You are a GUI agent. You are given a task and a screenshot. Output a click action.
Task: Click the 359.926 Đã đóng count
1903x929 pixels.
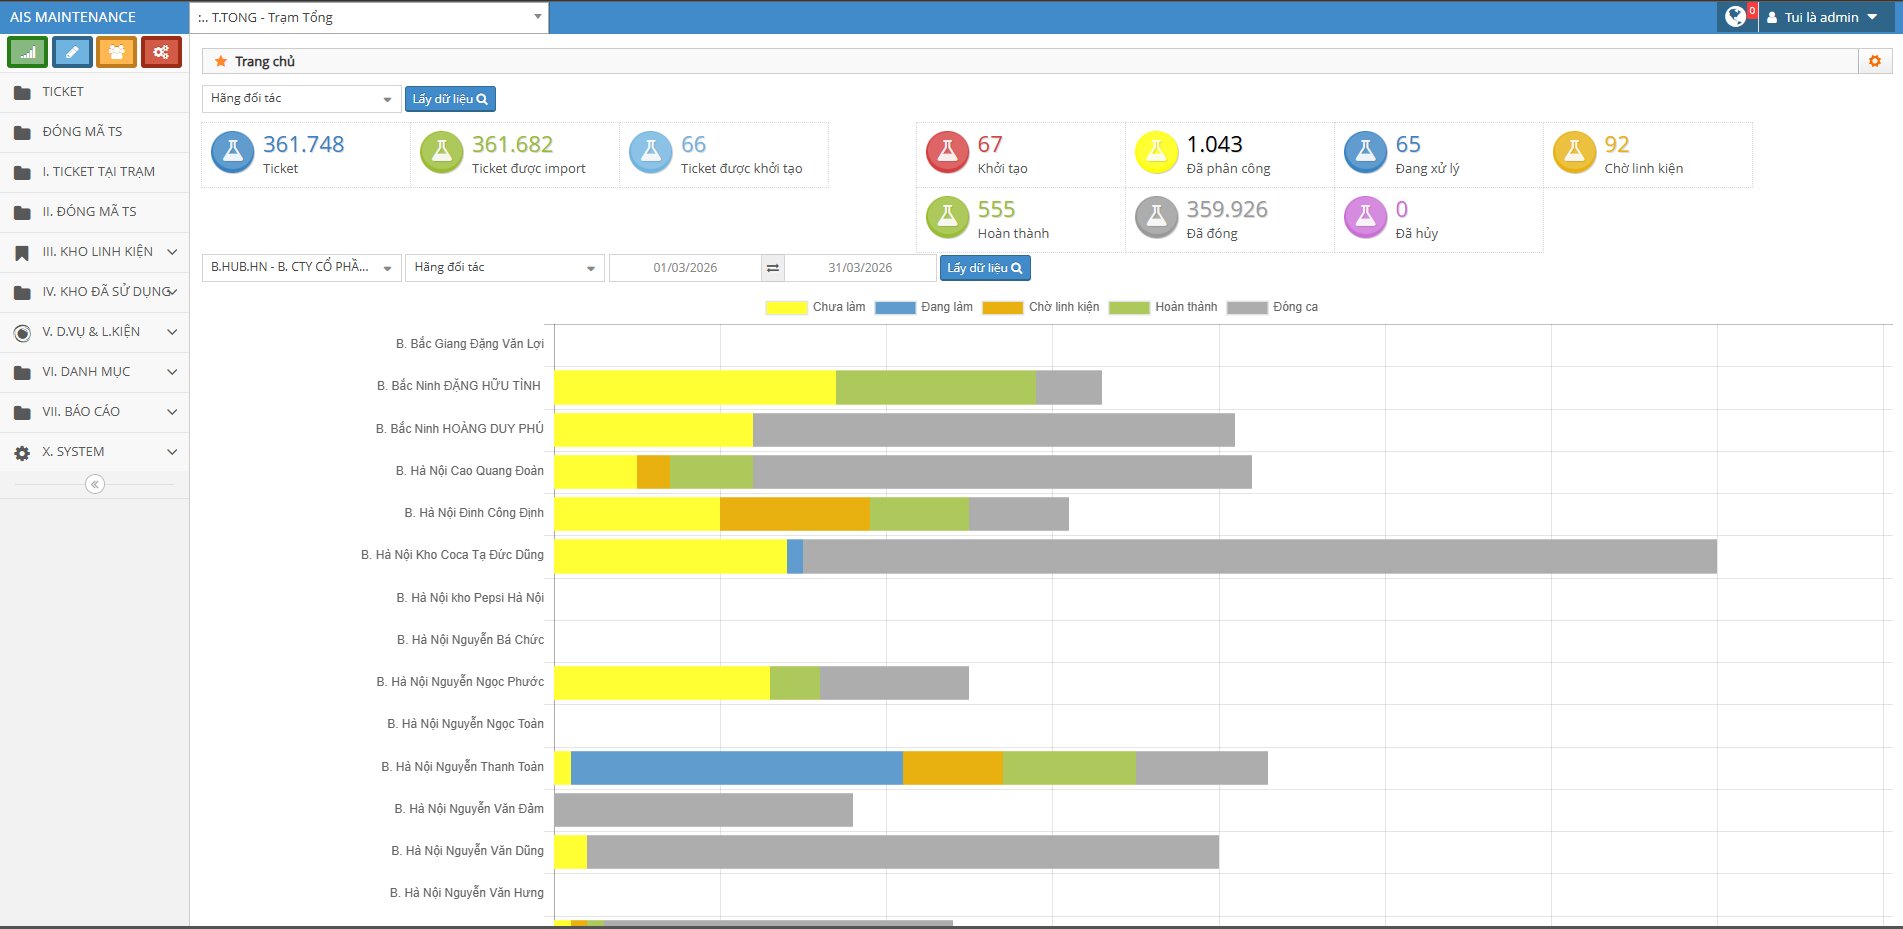coord(1227,209)
